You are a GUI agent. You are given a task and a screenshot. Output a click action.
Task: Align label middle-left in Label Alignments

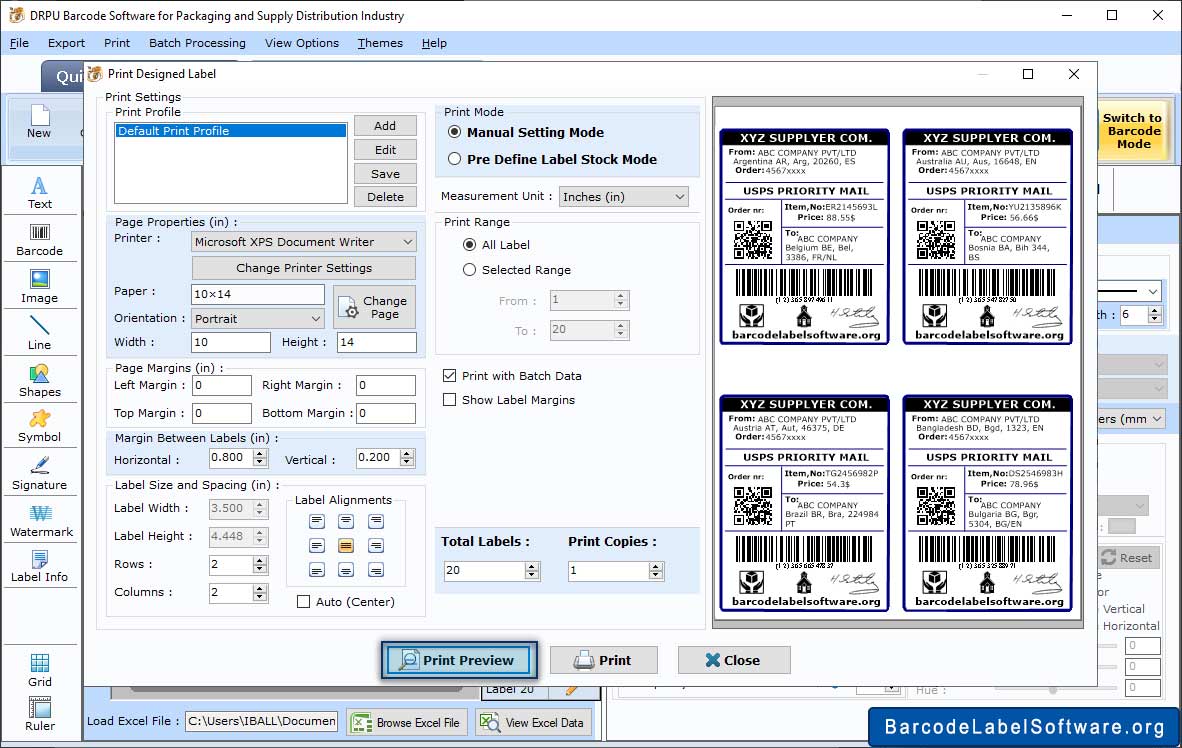click(x=317, y=545)
